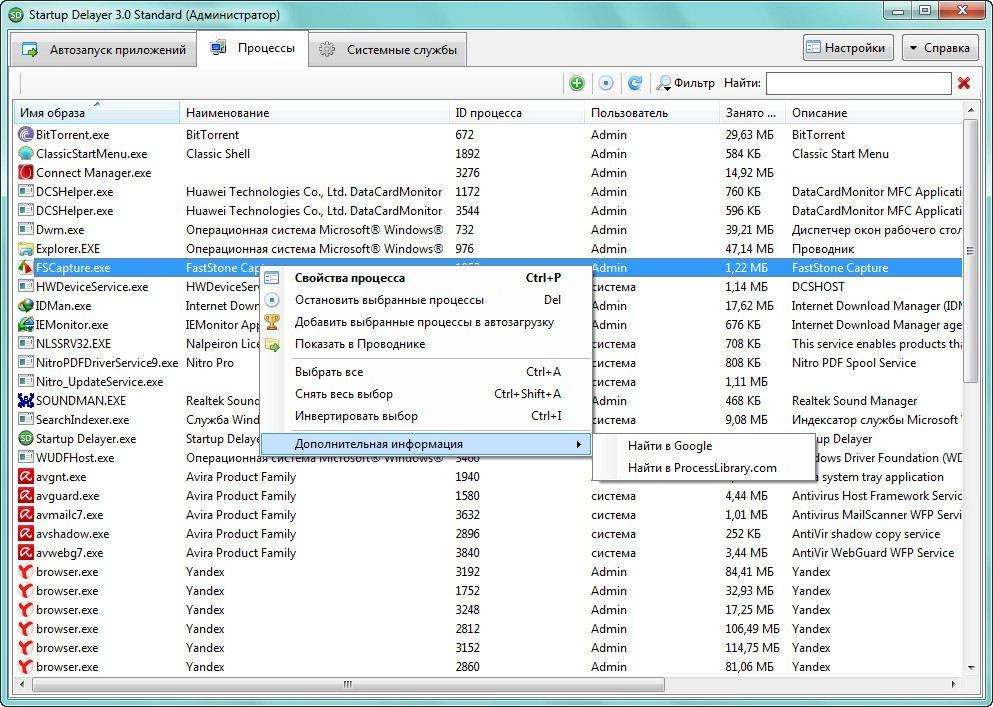Click the vertical scrollbar up arrow
This screenshot has width=993, height=707.
971,110
